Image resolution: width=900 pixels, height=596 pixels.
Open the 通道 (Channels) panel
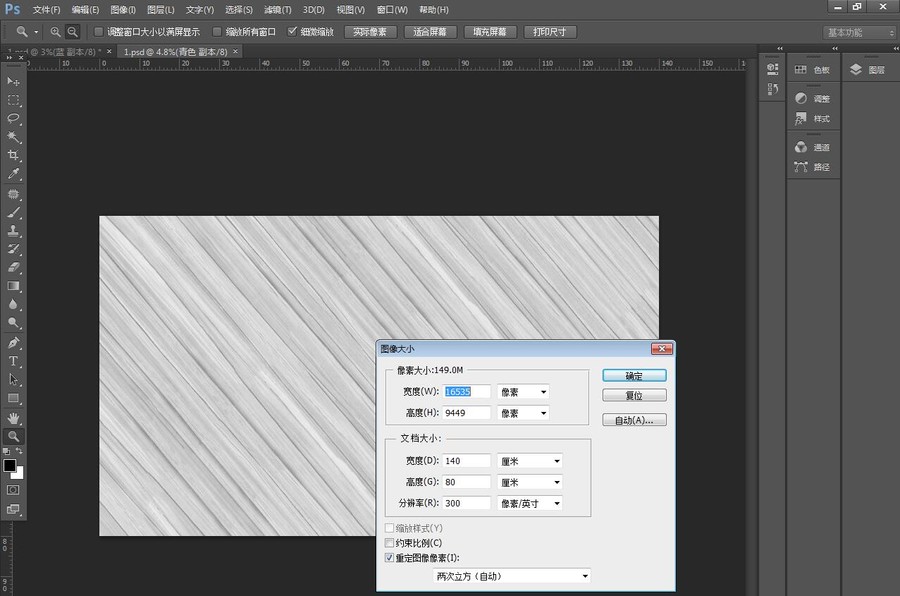(x=813, y=148)
